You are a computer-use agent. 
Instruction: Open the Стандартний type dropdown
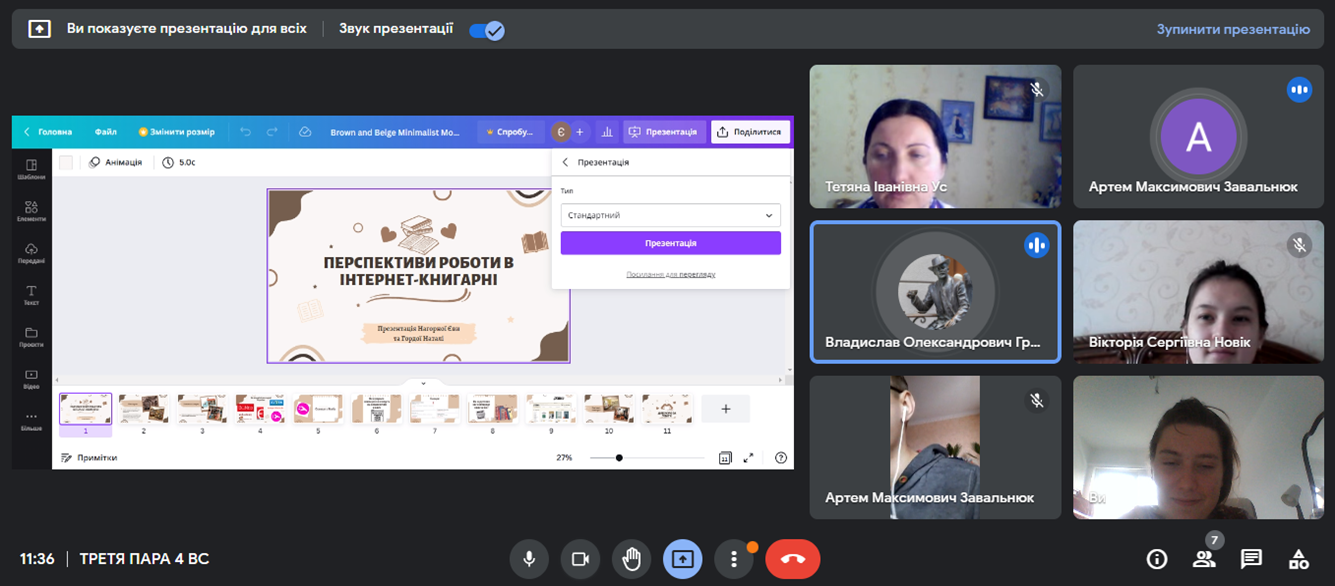[670, 215]
